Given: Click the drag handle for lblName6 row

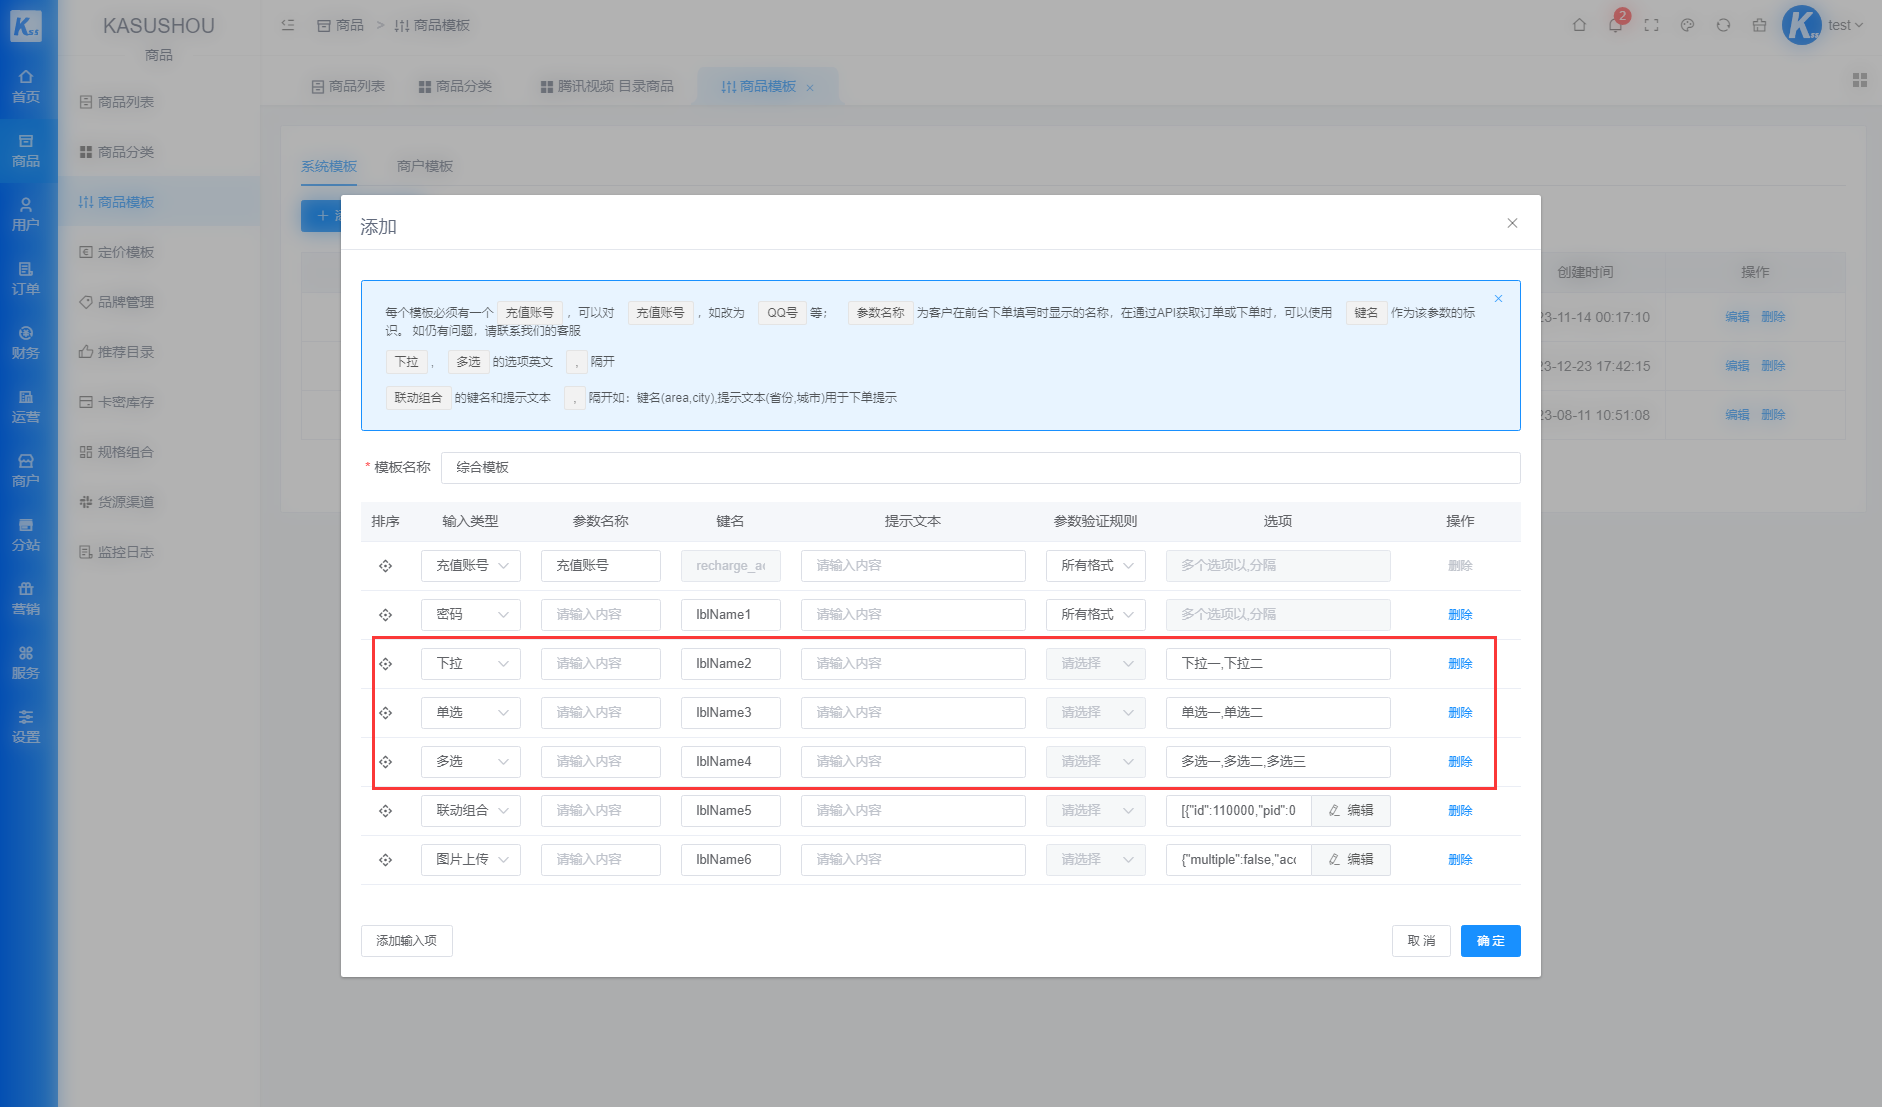Looking at the screenshot, I should pyautogui.click(x=385, y=860).
